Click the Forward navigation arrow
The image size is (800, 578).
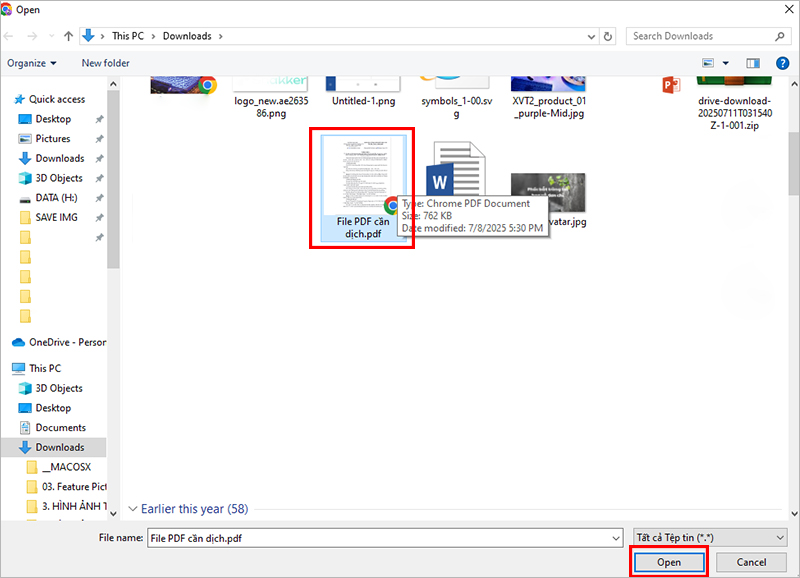pyautogui.click(x=32, y=36)
